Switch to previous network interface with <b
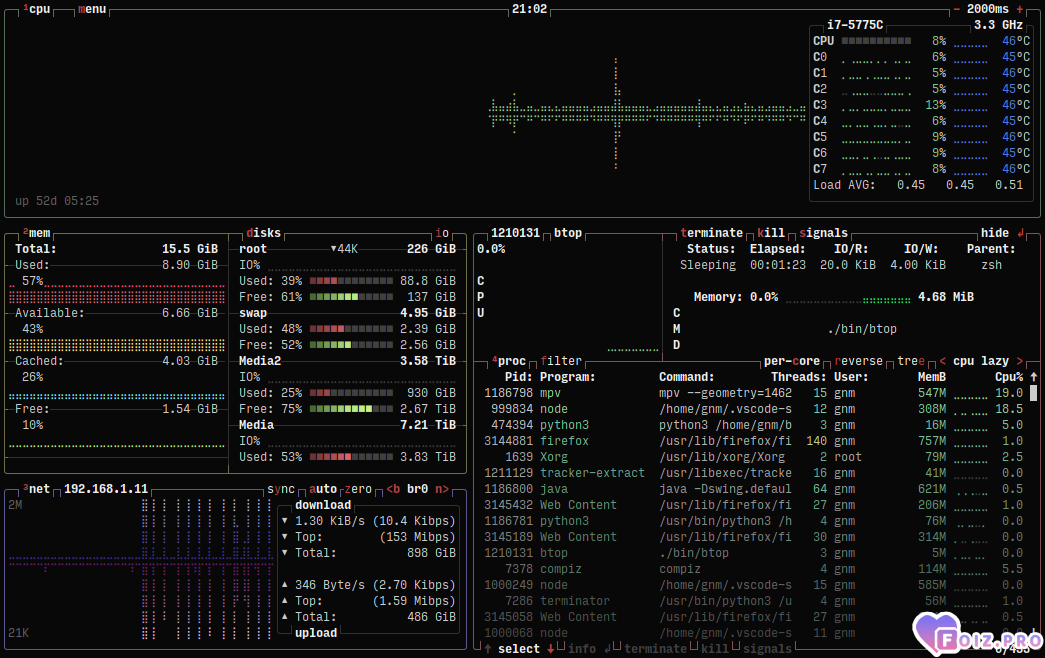The height and width of the screenshot is (658, 1045). 393,489
